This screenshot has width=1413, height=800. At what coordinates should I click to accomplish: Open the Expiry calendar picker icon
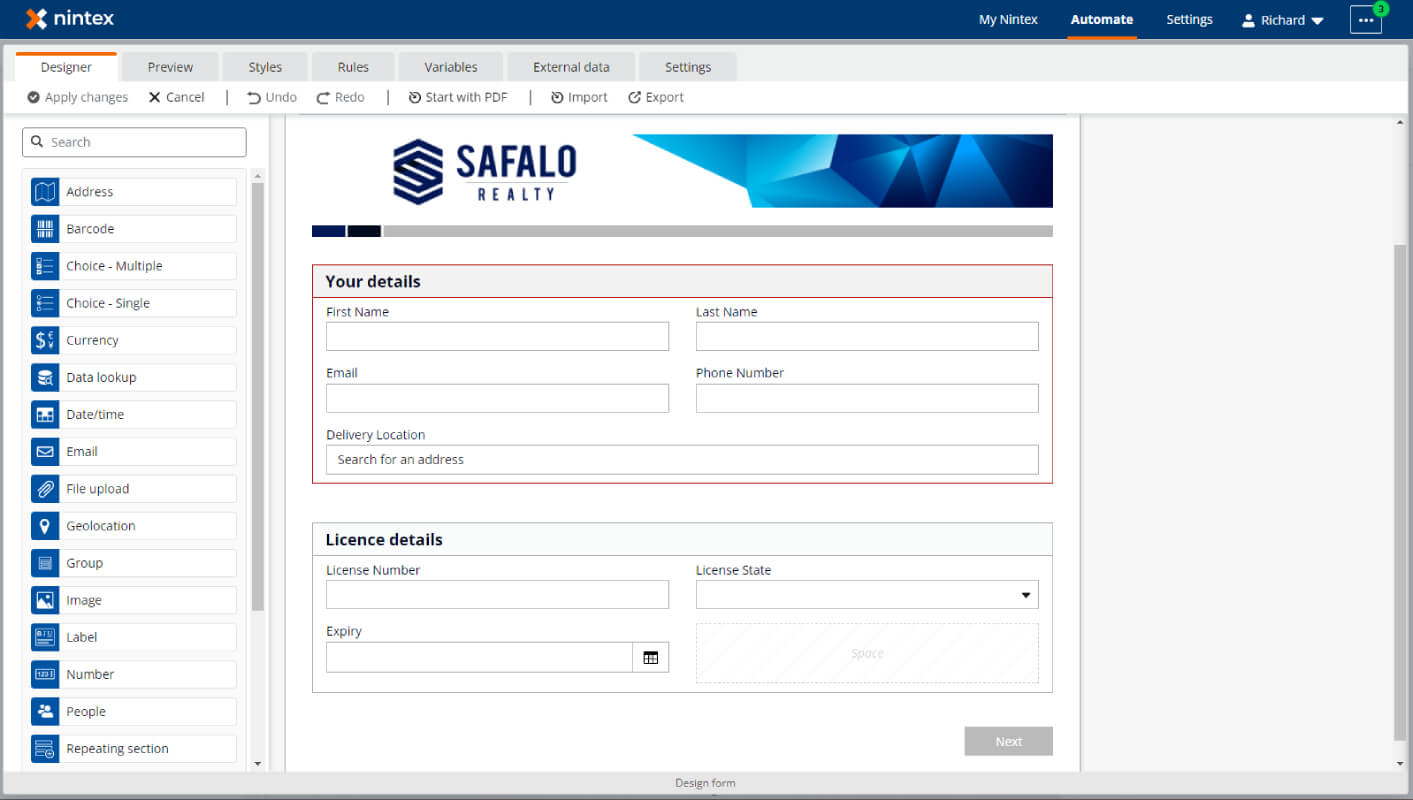click(x=651, y=657)
